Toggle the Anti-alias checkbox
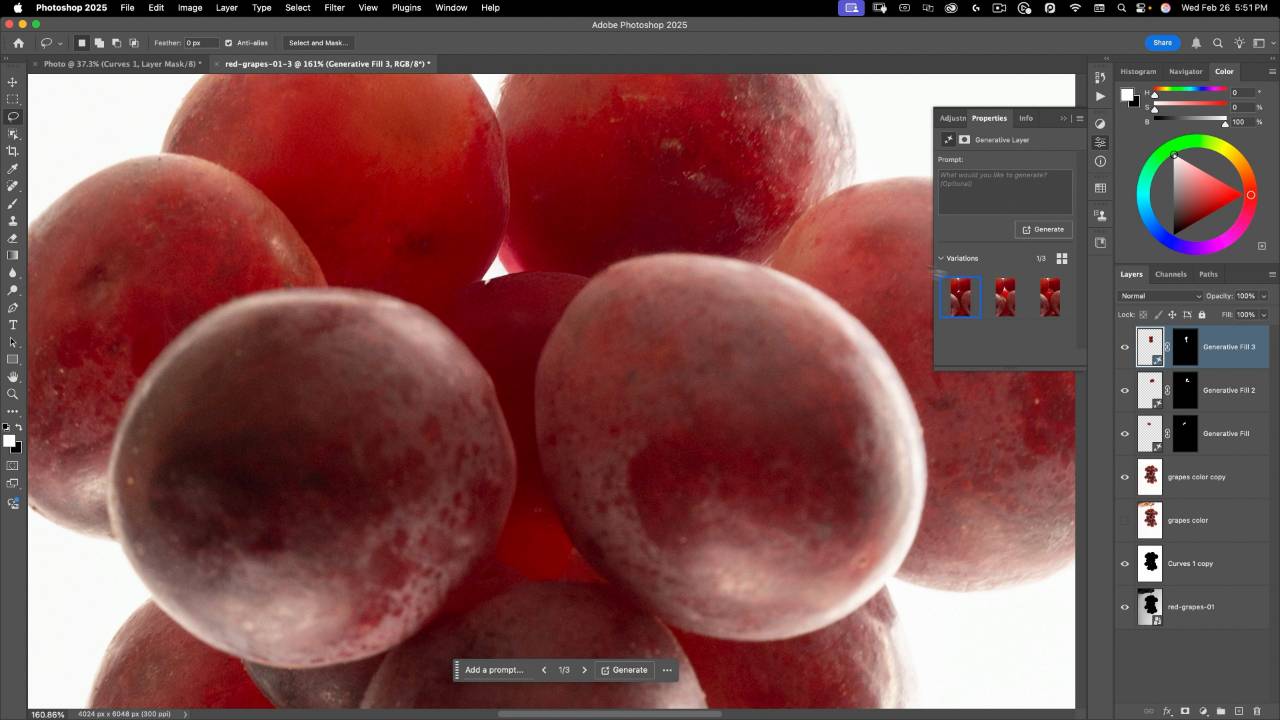 [229, 43]
